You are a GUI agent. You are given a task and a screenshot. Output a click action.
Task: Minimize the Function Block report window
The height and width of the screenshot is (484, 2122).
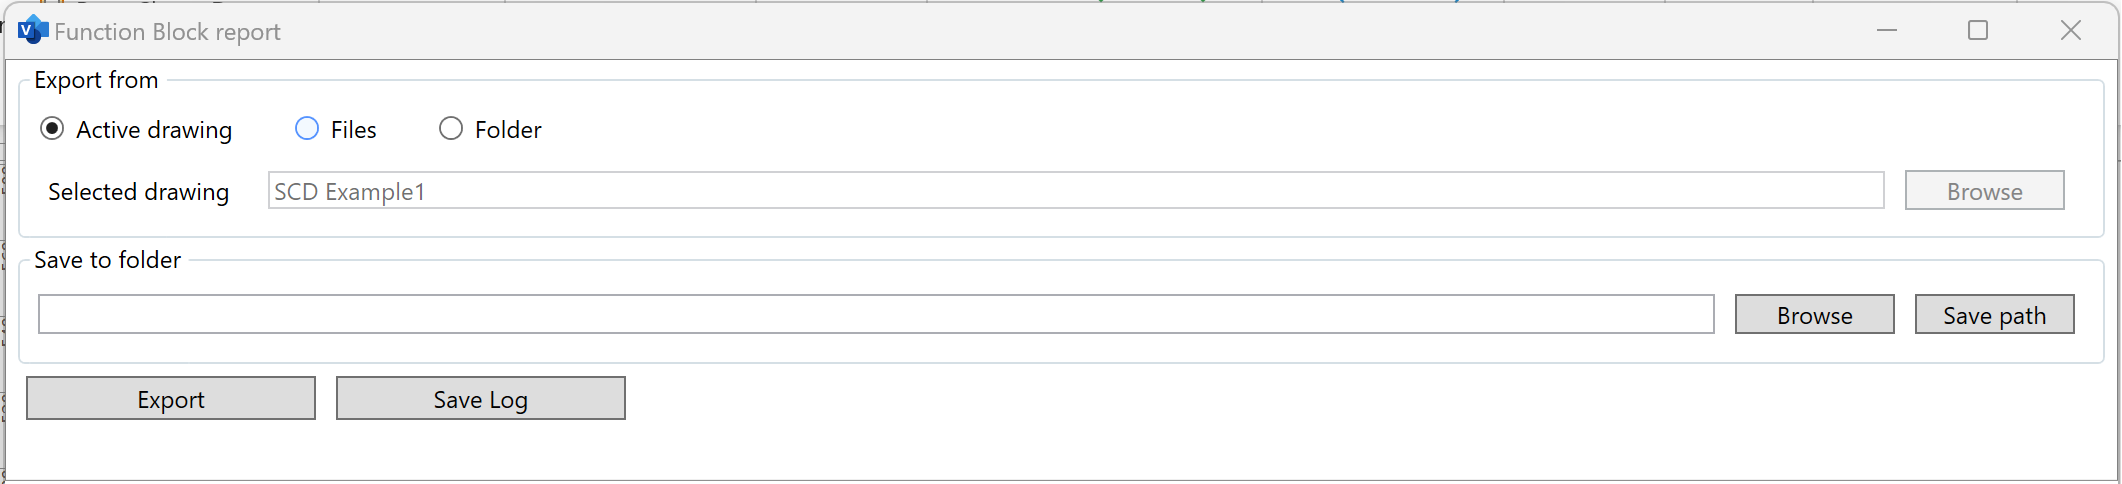1887,31
